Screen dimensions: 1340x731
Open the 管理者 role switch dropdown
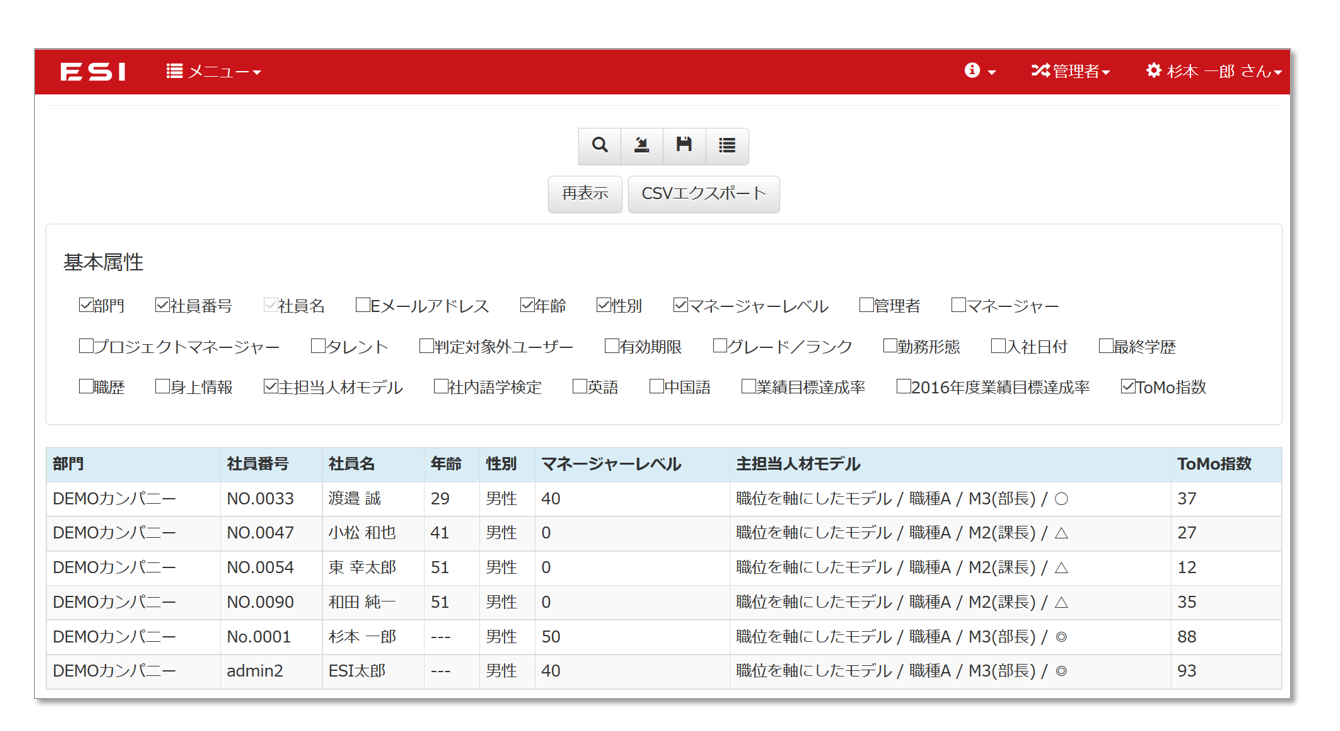pos(1070,71)
